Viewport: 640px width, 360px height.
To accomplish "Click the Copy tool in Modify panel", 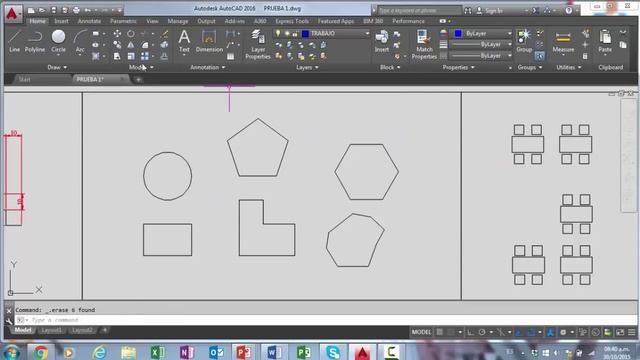I will (117, 45).
